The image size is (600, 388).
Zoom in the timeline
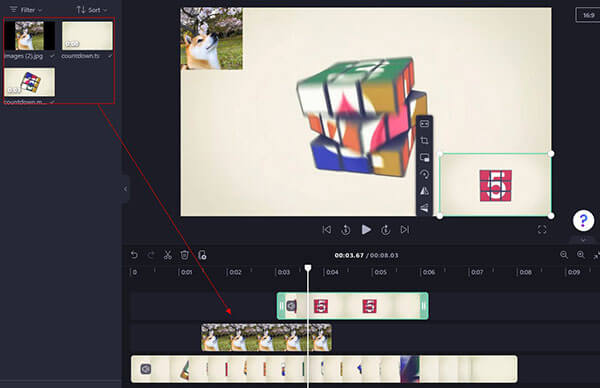(580, 255)
